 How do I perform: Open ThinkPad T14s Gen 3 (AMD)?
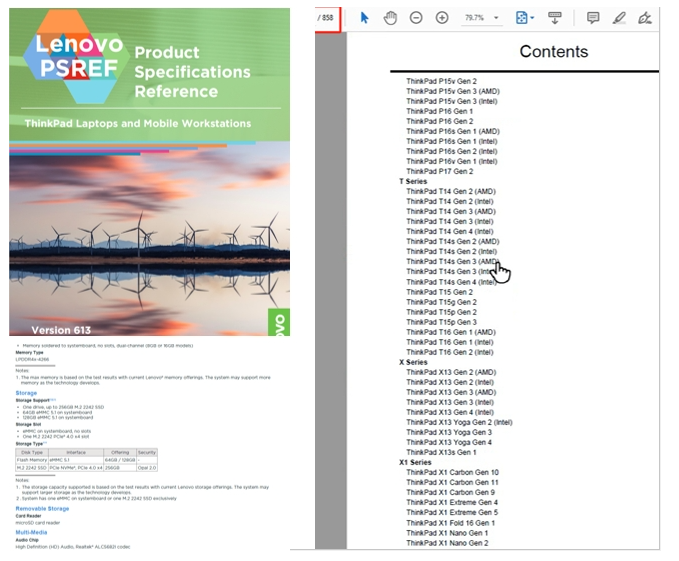click(x=453, y=261)
